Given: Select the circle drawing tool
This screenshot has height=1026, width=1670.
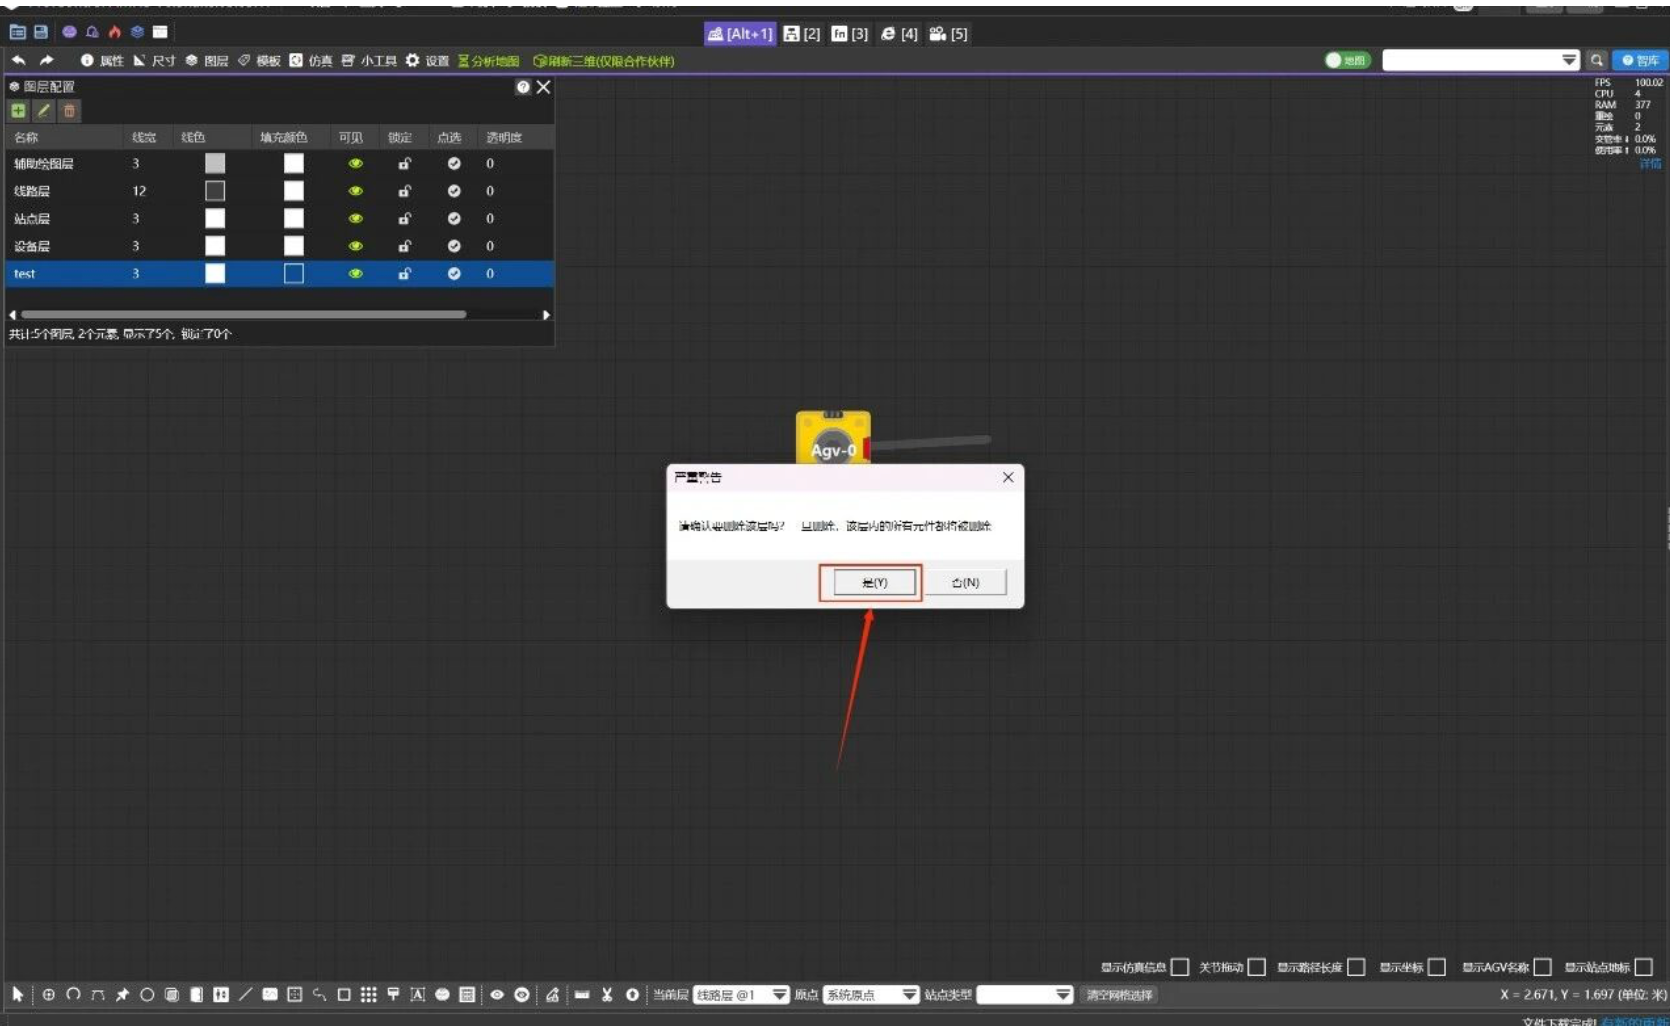Looking at the screenshot, I should coord(147,994).
